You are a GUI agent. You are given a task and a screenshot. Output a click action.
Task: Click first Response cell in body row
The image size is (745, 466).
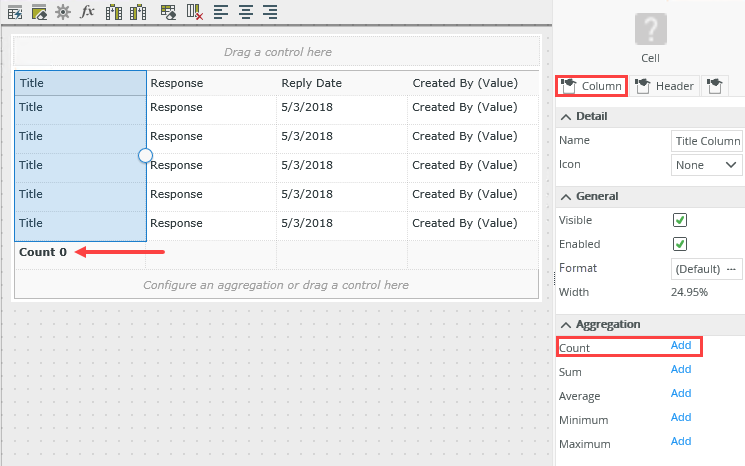[211, 110]
